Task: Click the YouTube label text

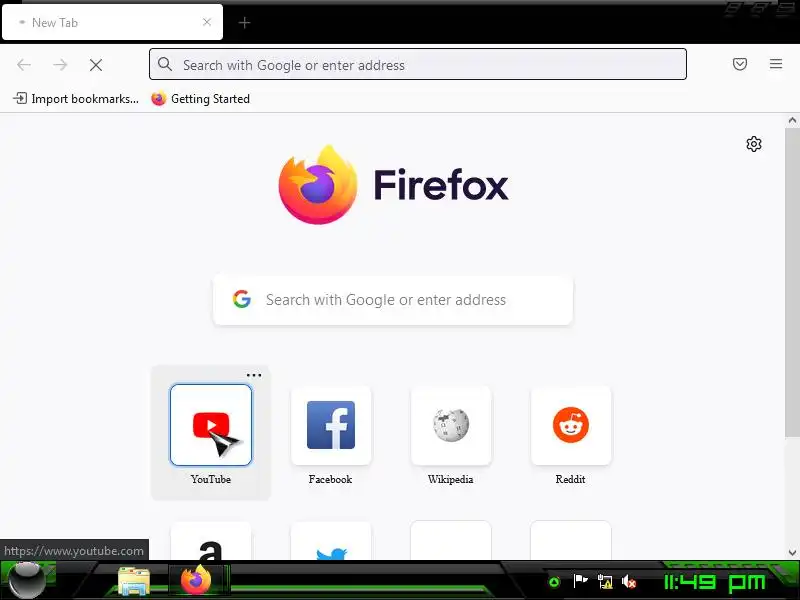Action: (211, 479)
